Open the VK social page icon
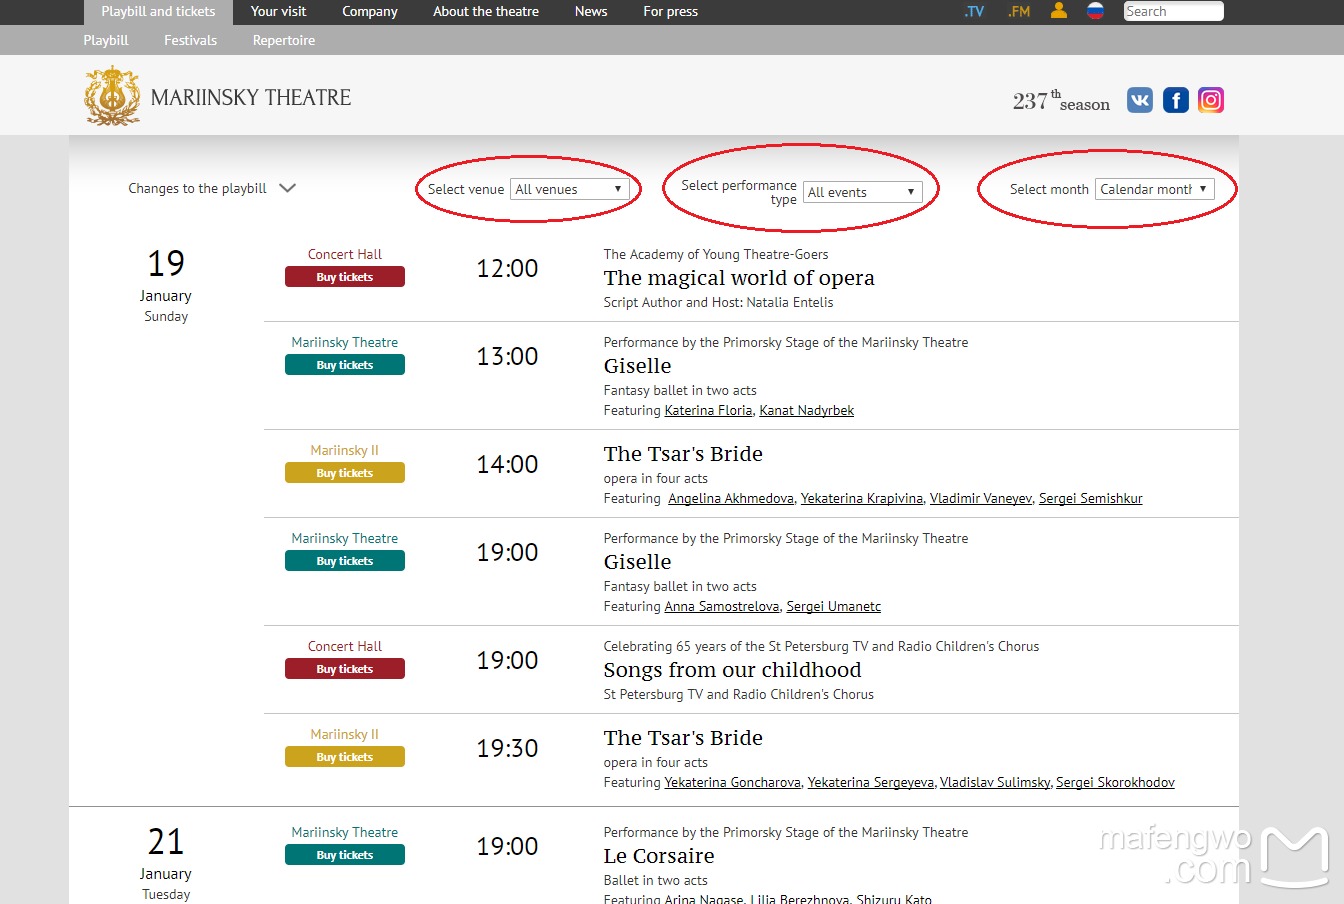The image size is (1344, 904). pyautogui.click(x=1140, y=100)
